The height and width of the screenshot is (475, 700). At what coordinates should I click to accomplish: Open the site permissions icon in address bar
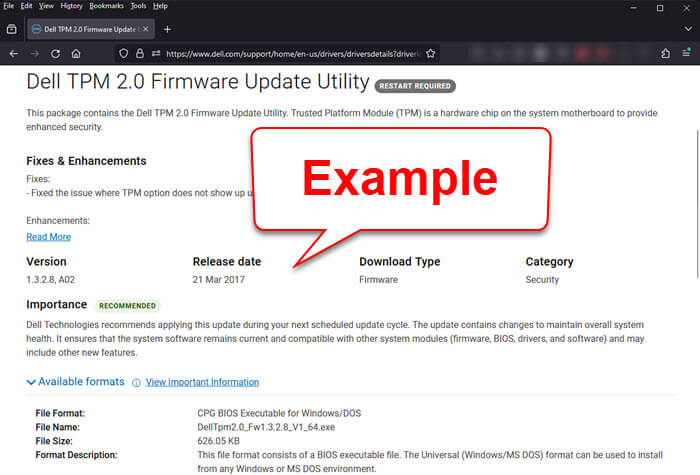click(156, 54)
